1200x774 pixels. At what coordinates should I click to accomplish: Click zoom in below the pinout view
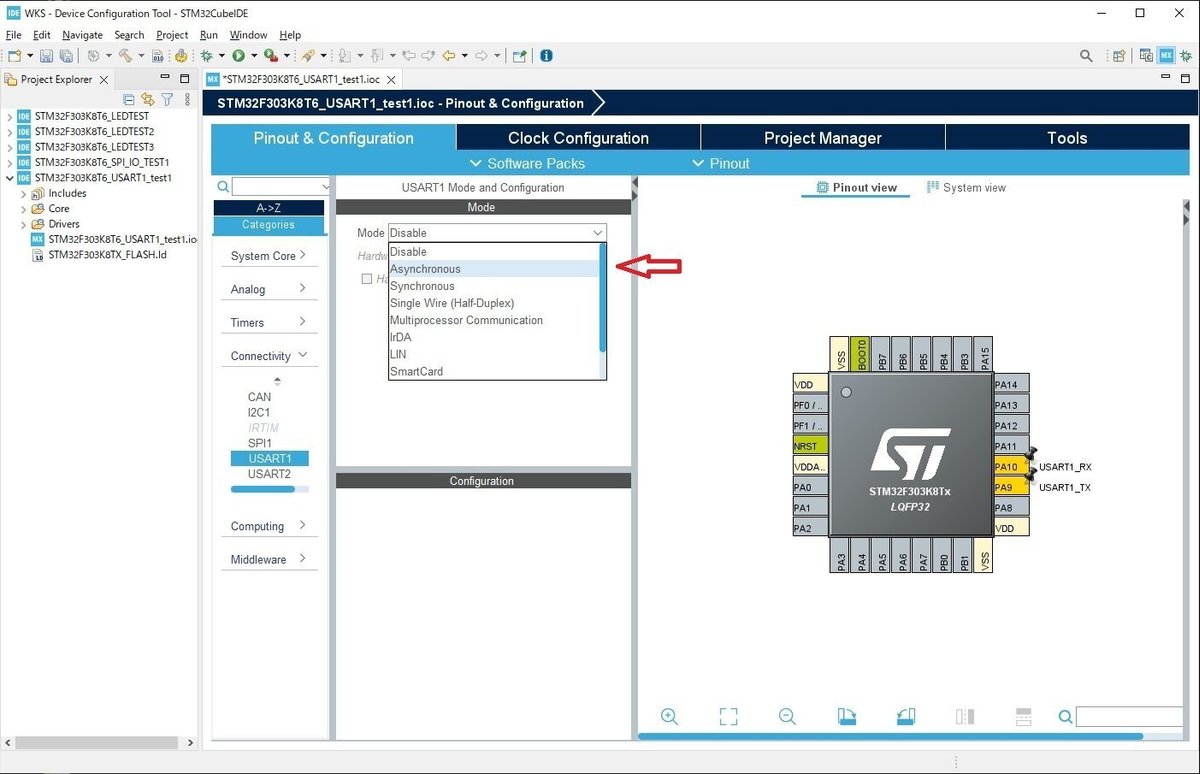point(670,716)
